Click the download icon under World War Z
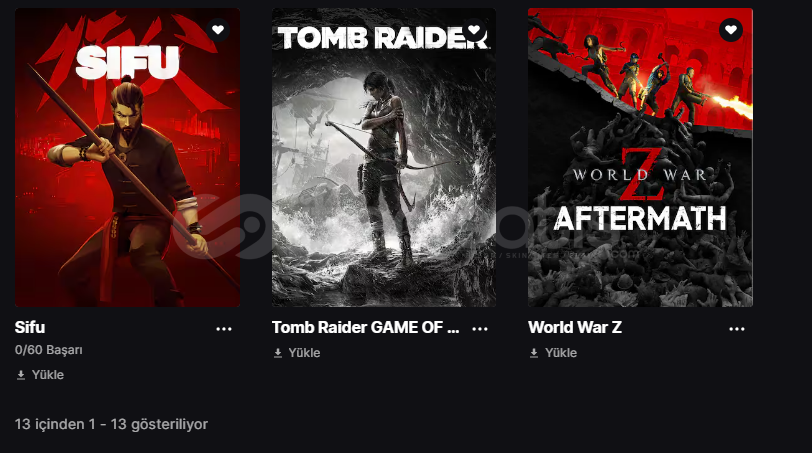 [534, 353]
